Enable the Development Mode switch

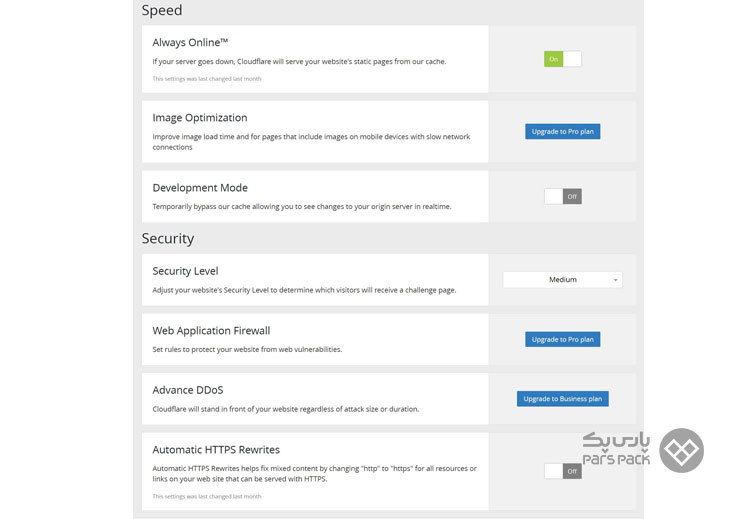click(x=562, y=197)
